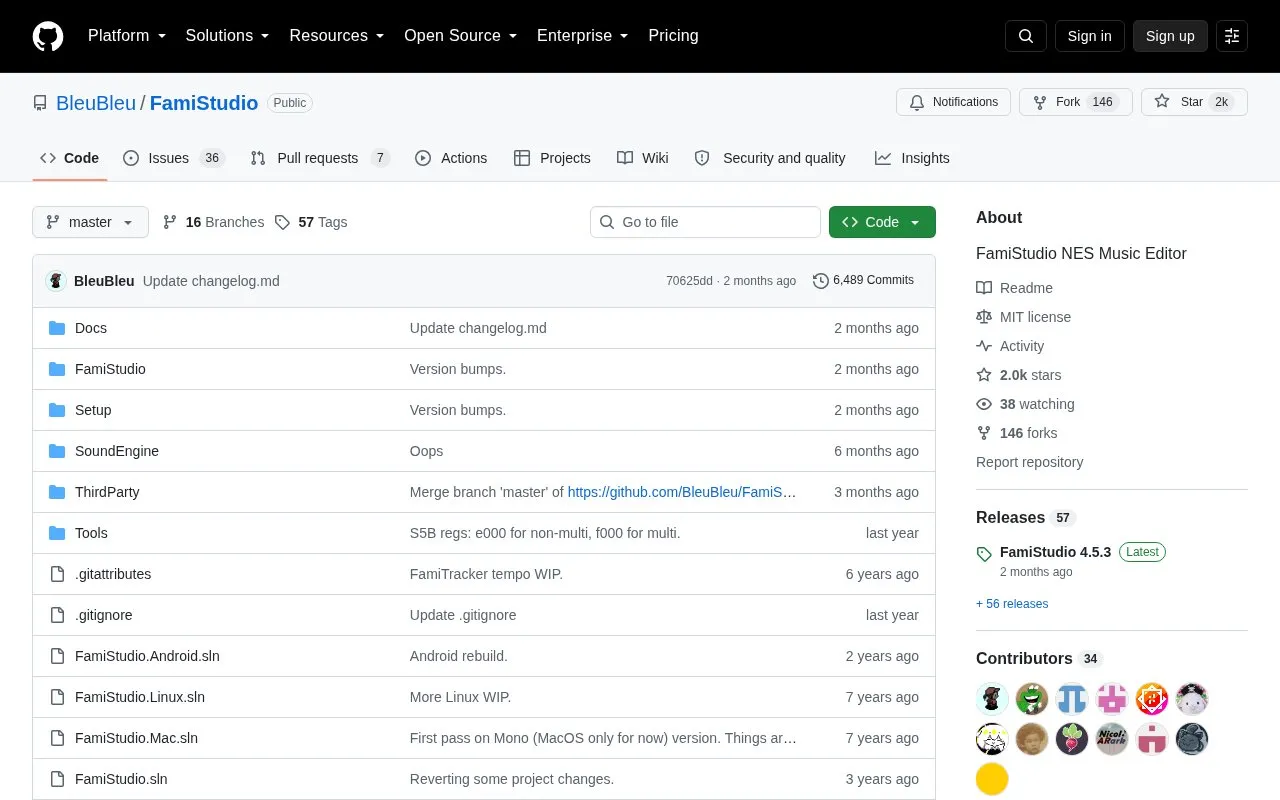
Task: Open the Docs folder
Action: [91, 328]
